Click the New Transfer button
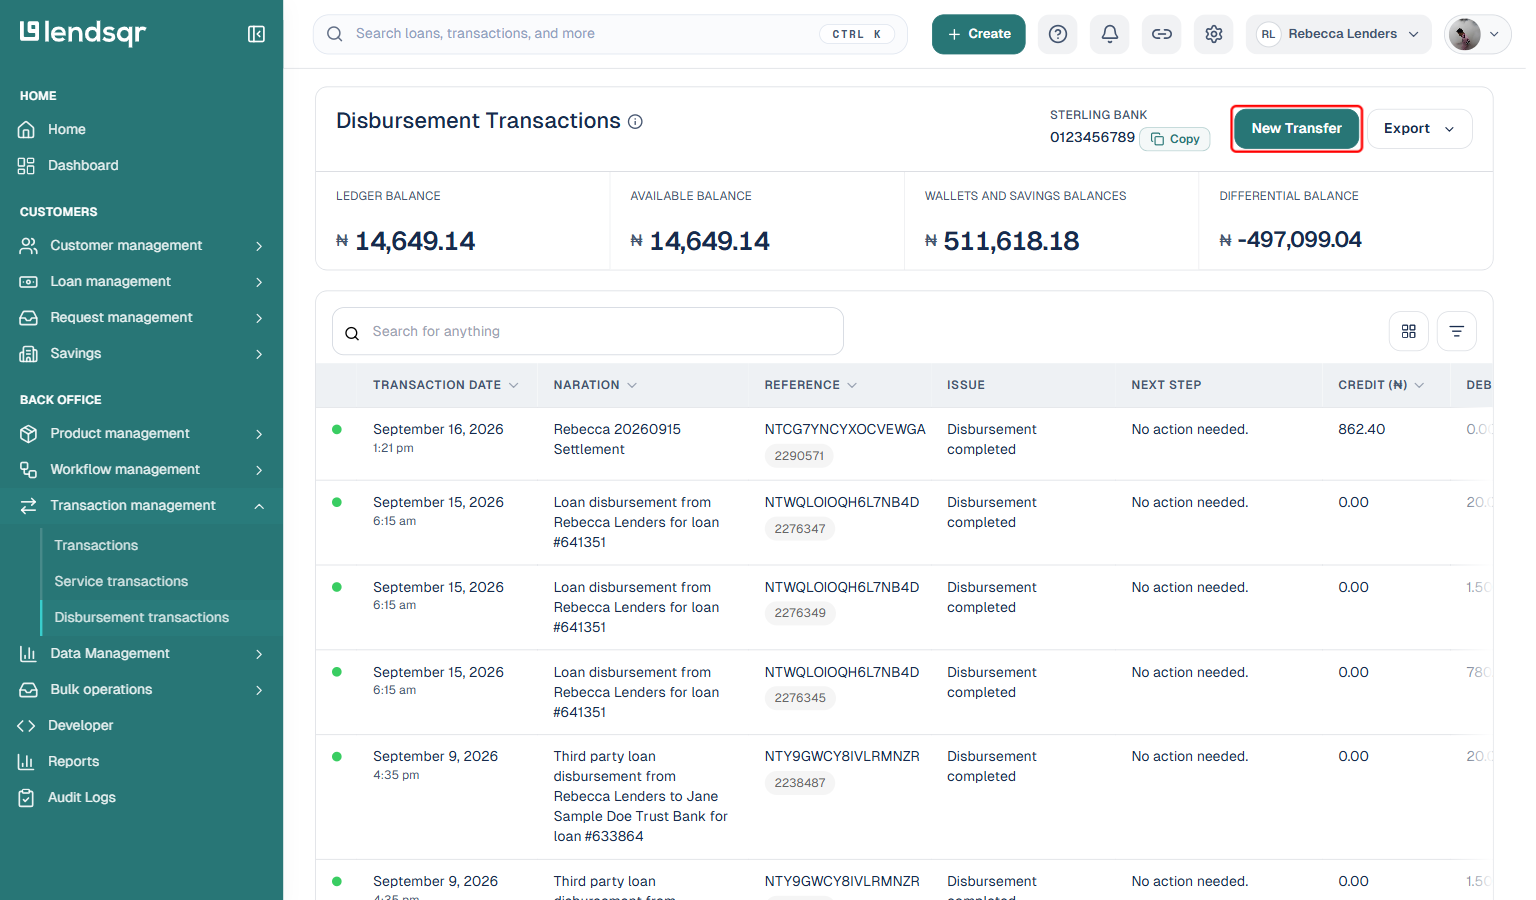Screen dimensions: 1536x900 (x=1297, y=129)
